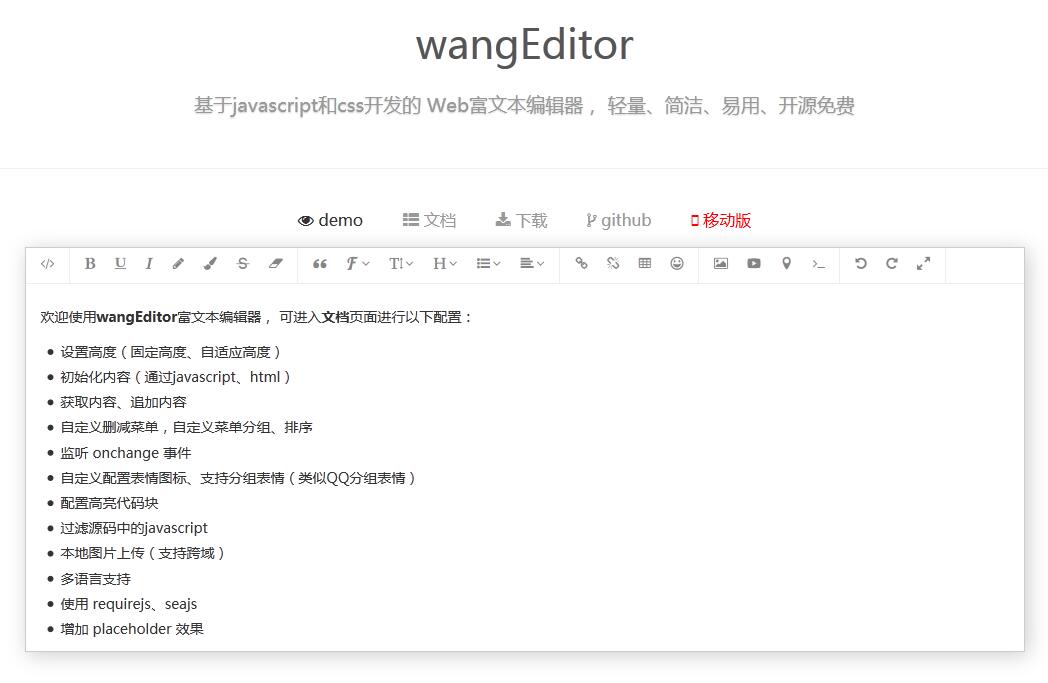Screen dimensions: 1048x683
Task: Clear formatting with the eraser icon
Action: click(x=275, y=264)
